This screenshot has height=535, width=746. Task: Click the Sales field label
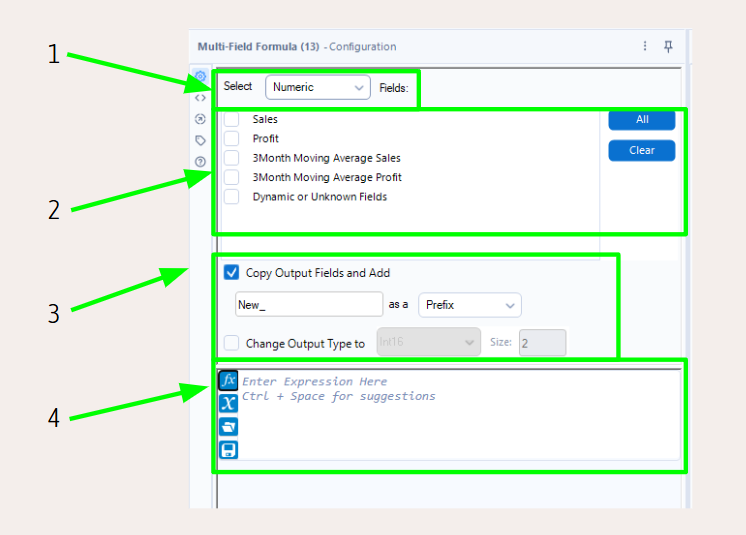click(x=265, y=119)
